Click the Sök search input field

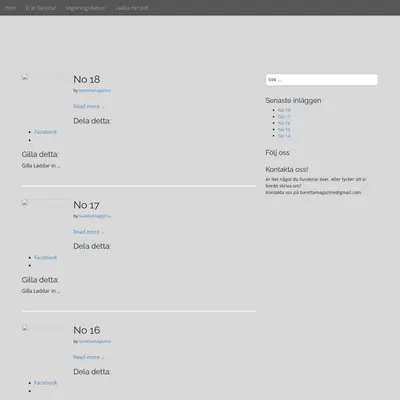[322, 80]
